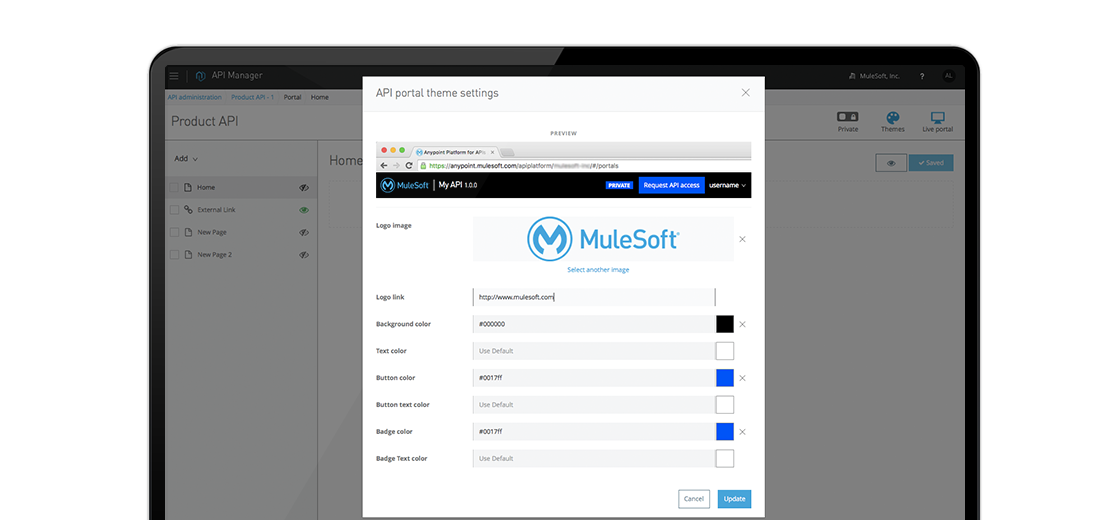Click the help question mark icon
1120x520 pixels.
coord(922,76)
